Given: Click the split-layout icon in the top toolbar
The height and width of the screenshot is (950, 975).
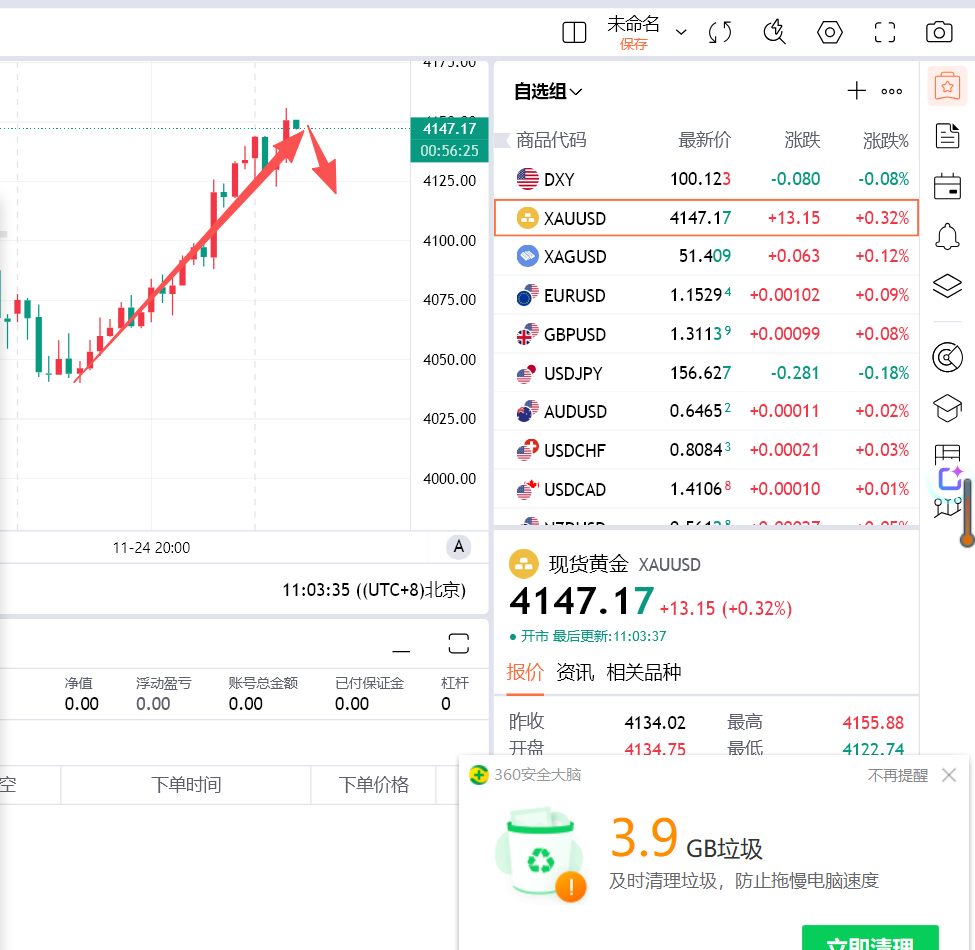Looking at the screenshot, I should [x=573, y=32].
